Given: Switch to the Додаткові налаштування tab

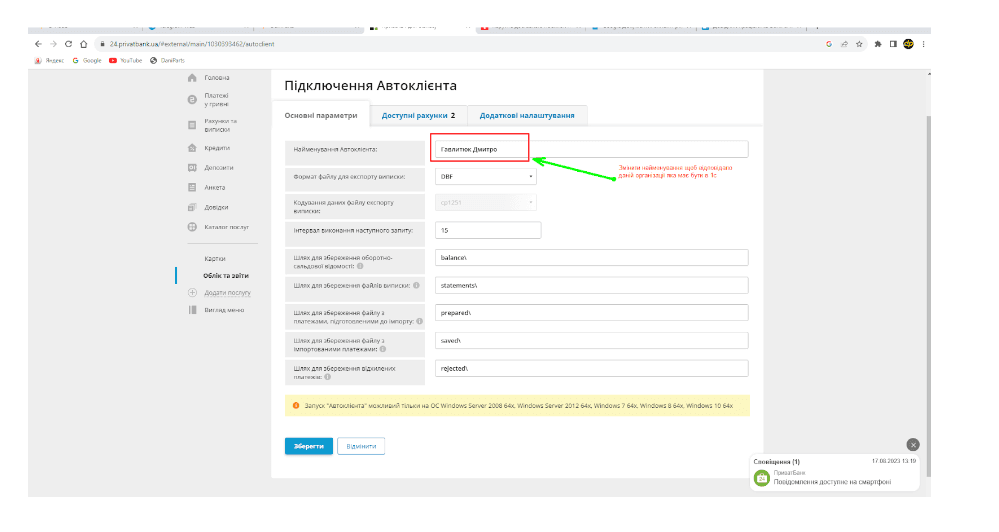Looking at the screenshot, I should (526, 115).
